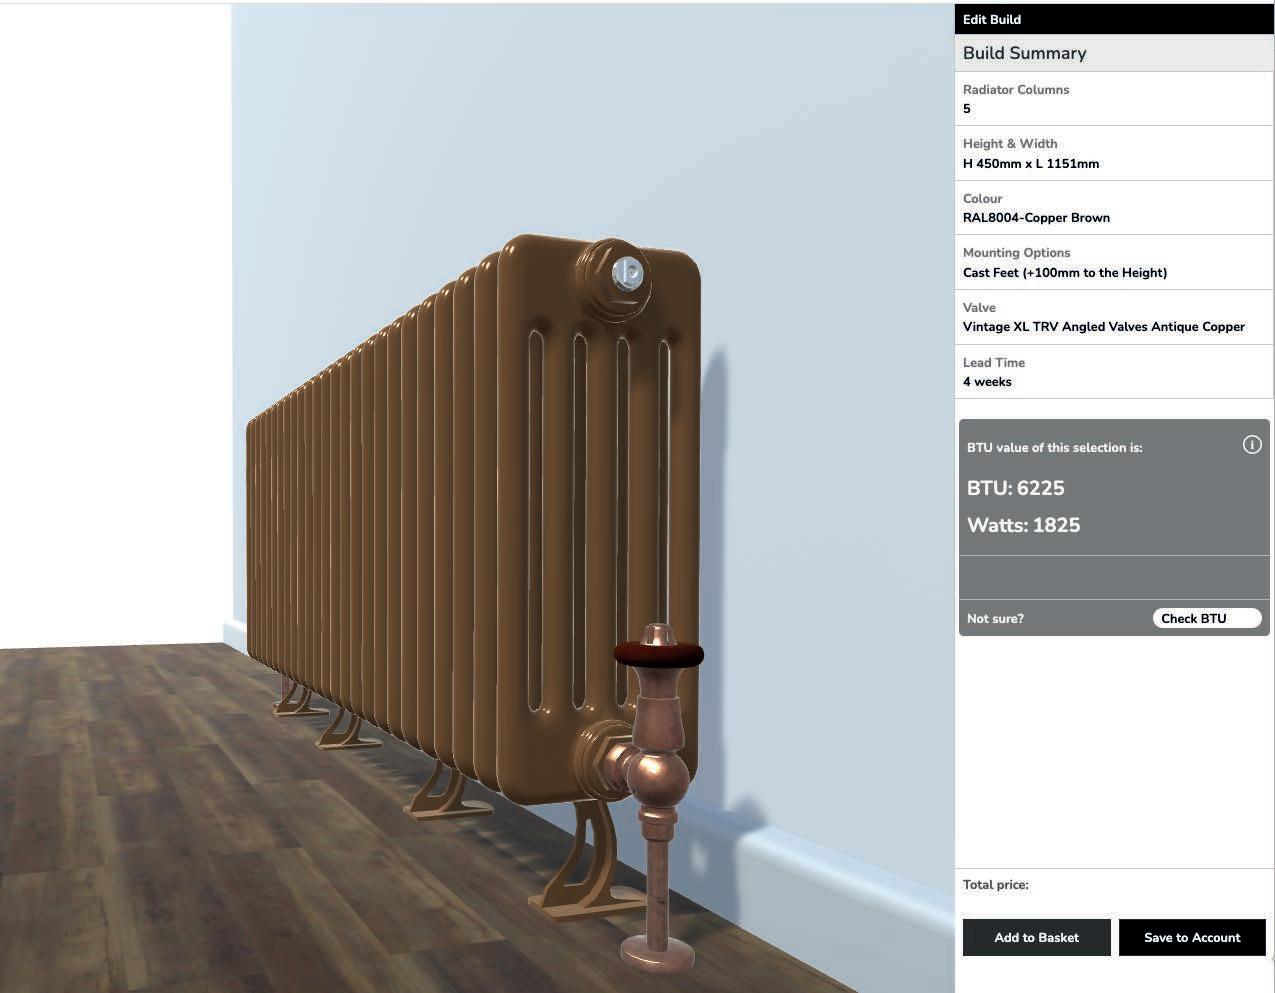The width and height of the screenshot is (1275, 993).
Task: Click the Watts: 1825 value text
Action: pyautogui.click(x=1023, y=525)
